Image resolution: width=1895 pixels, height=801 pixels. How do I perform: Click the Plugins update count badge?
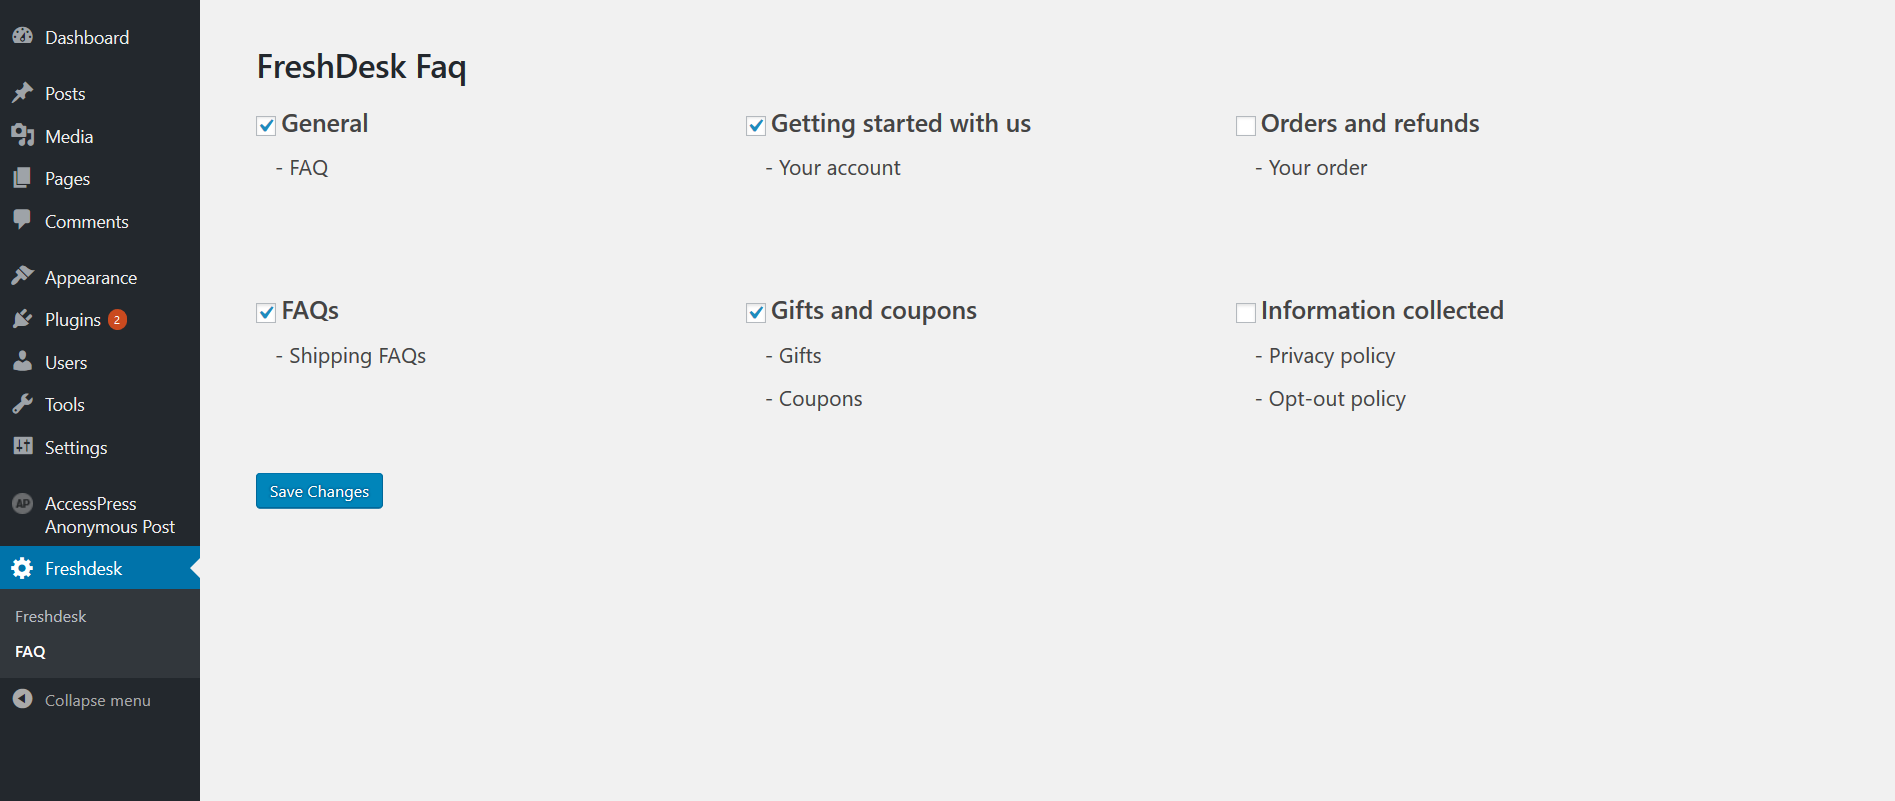(117, 320)
